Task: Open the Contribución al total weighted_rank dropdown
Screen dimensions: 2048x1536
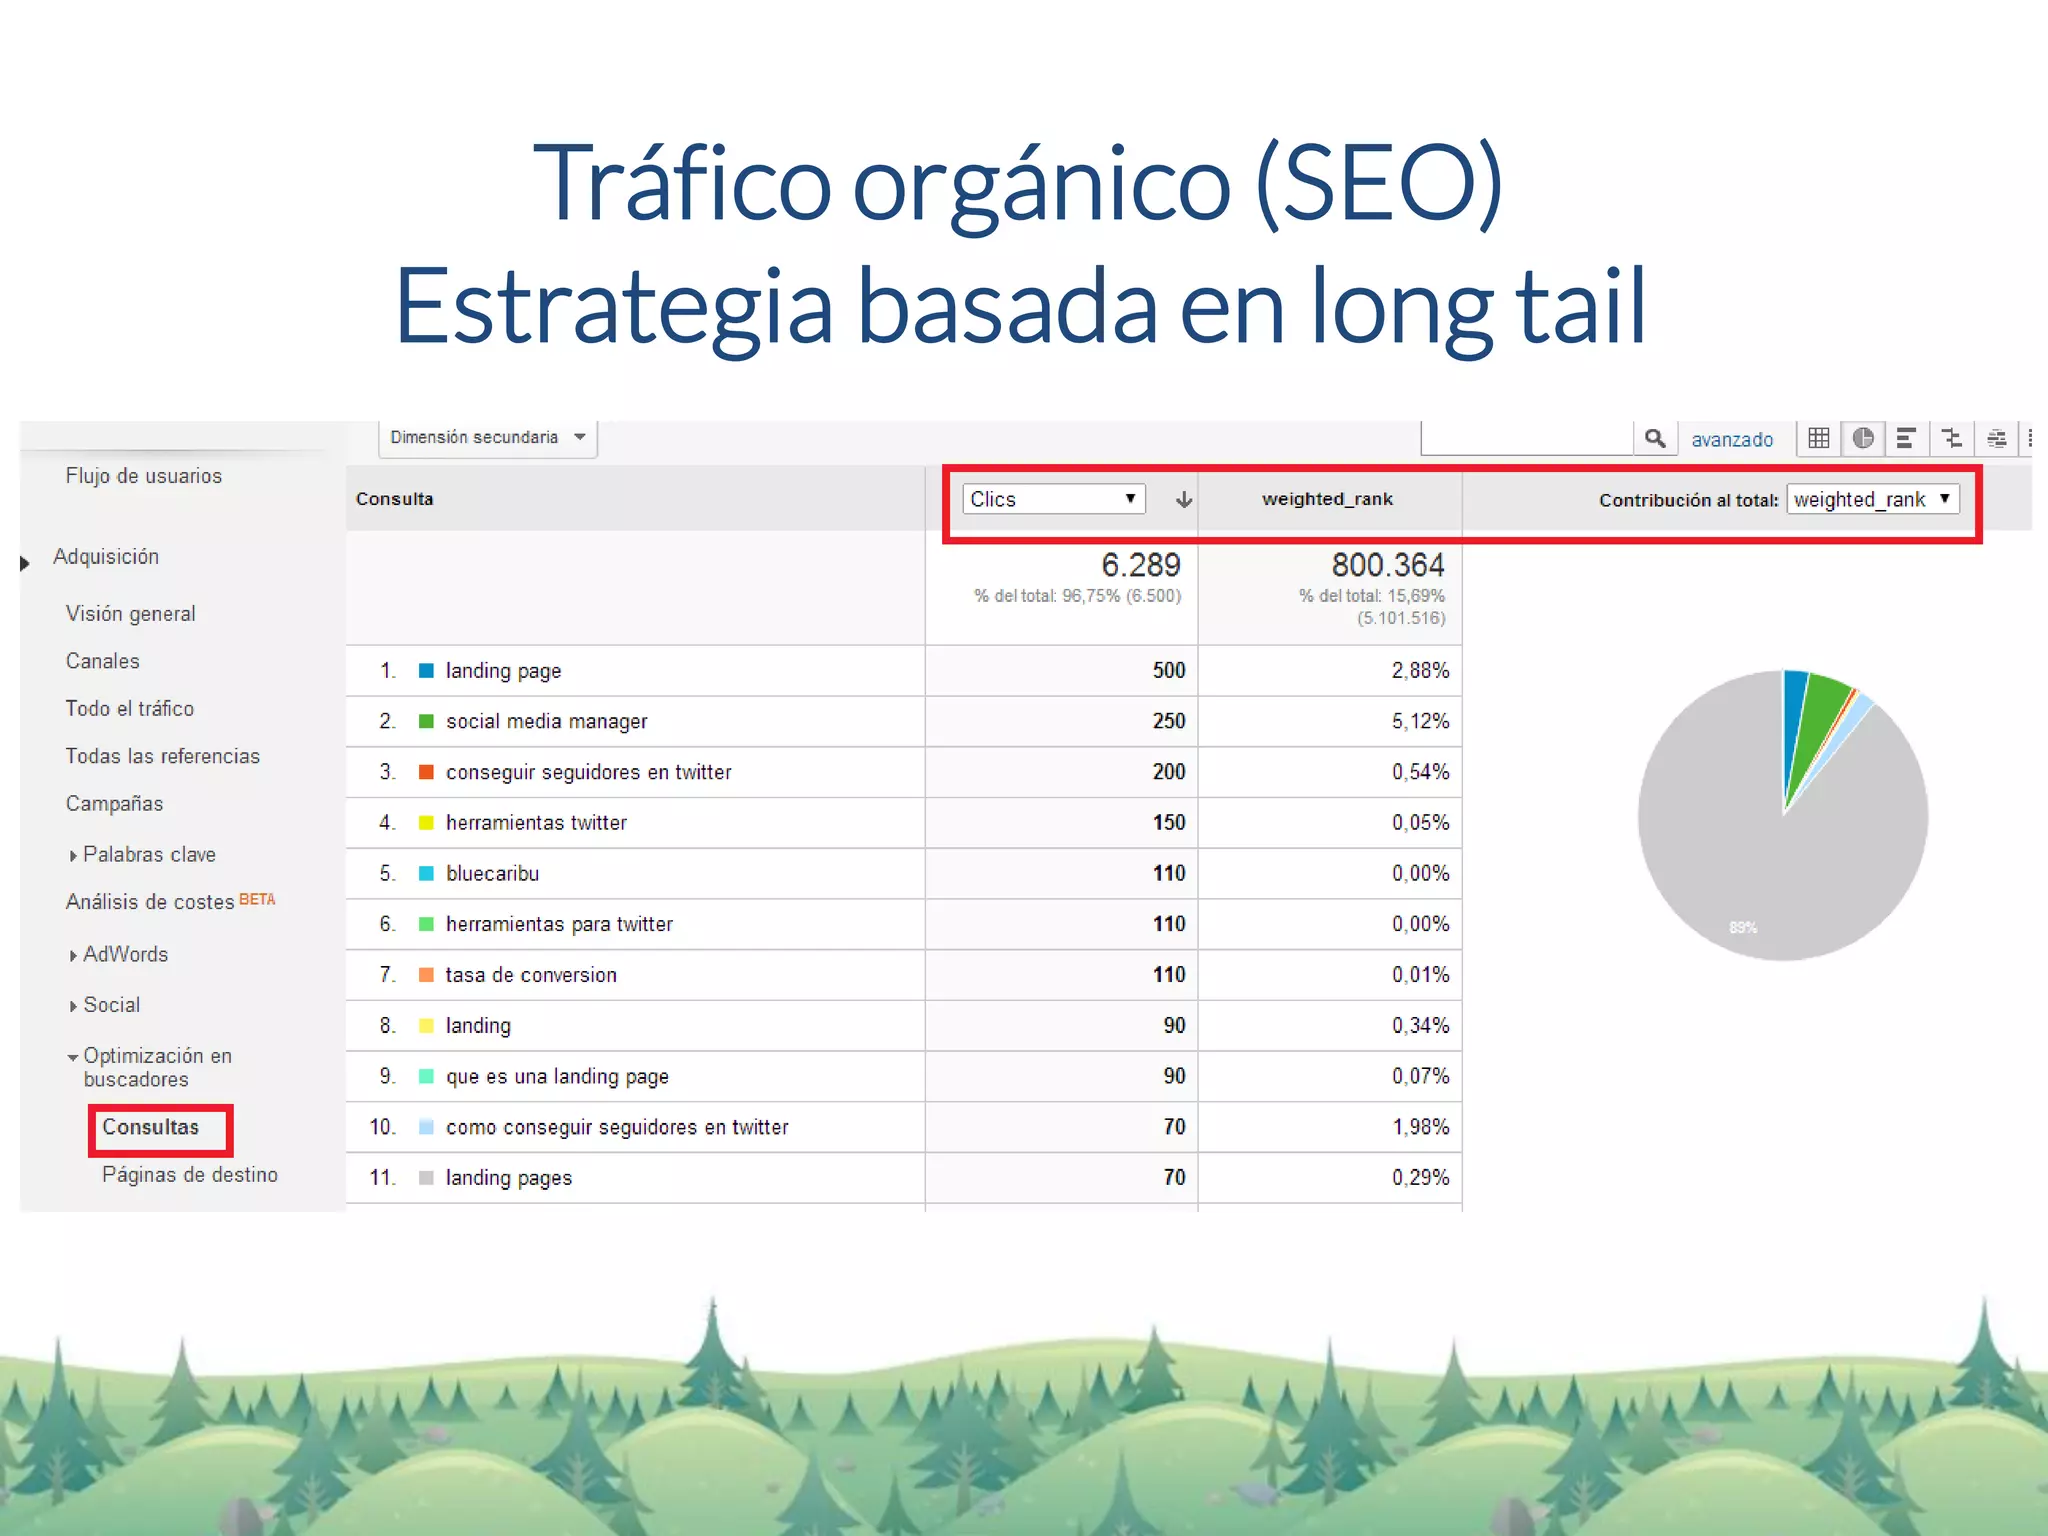Action: pos(1872,499)
